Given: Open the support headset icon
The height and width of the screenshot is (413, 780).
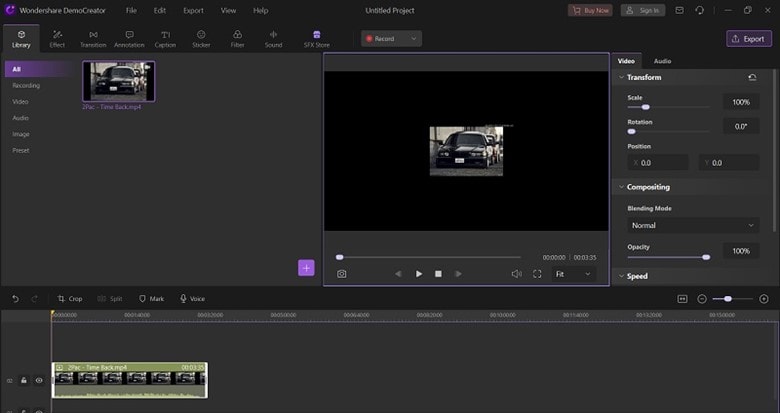Looking at the screenshot, I should [x=699, y=10].
